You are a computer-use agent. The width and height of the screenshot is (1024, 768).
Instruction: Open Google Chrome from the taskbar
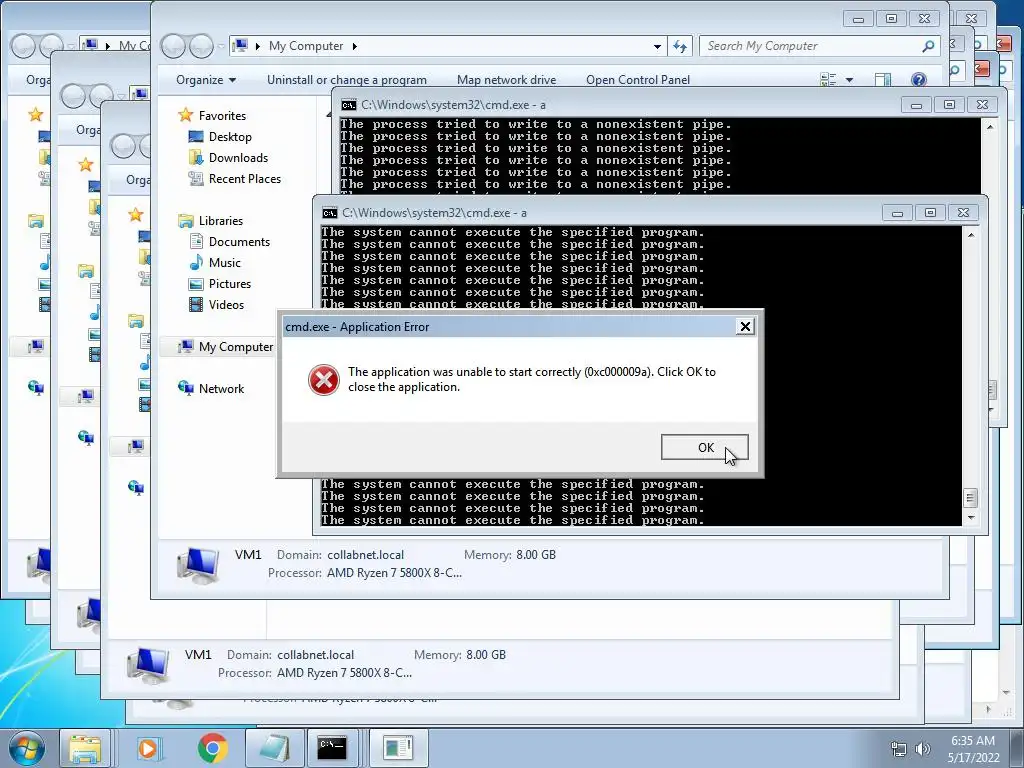tap(212, 748)
